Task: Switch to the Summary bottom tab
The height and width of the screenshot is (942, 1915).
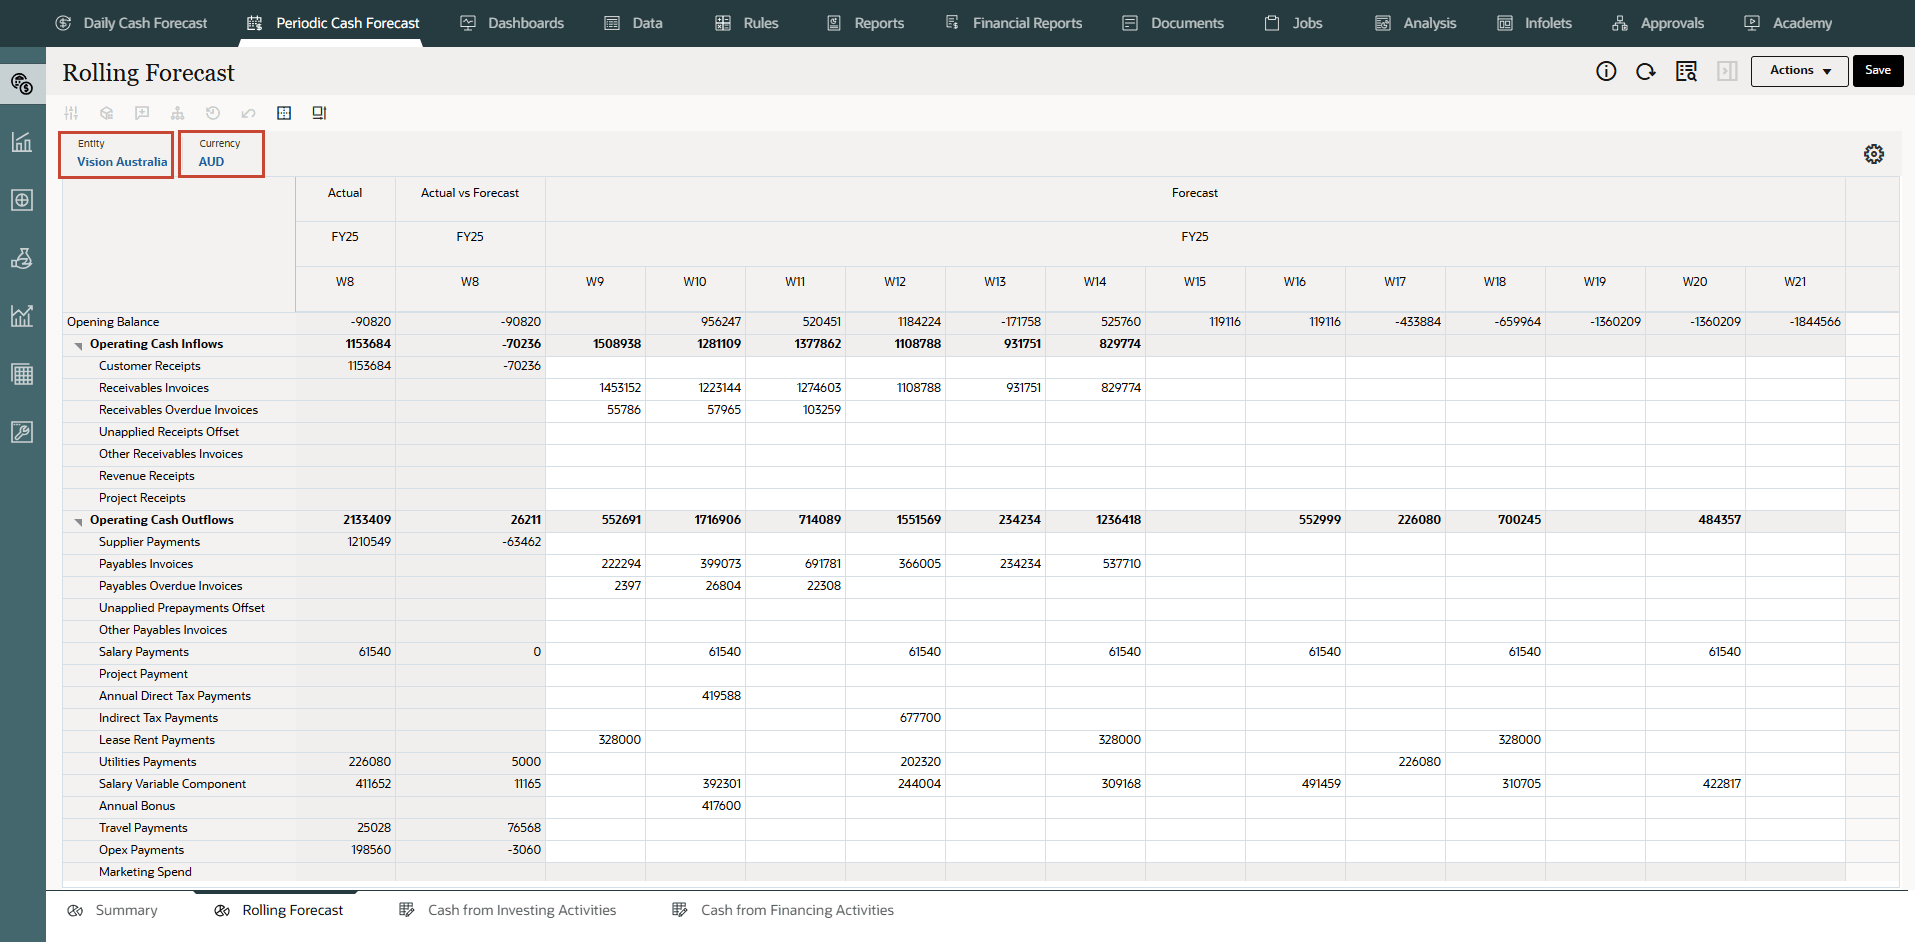Action: pos(112,910)
